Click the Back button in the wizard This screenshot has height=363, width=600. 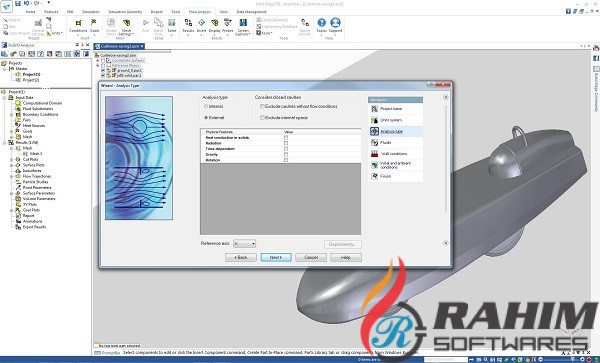241,257
